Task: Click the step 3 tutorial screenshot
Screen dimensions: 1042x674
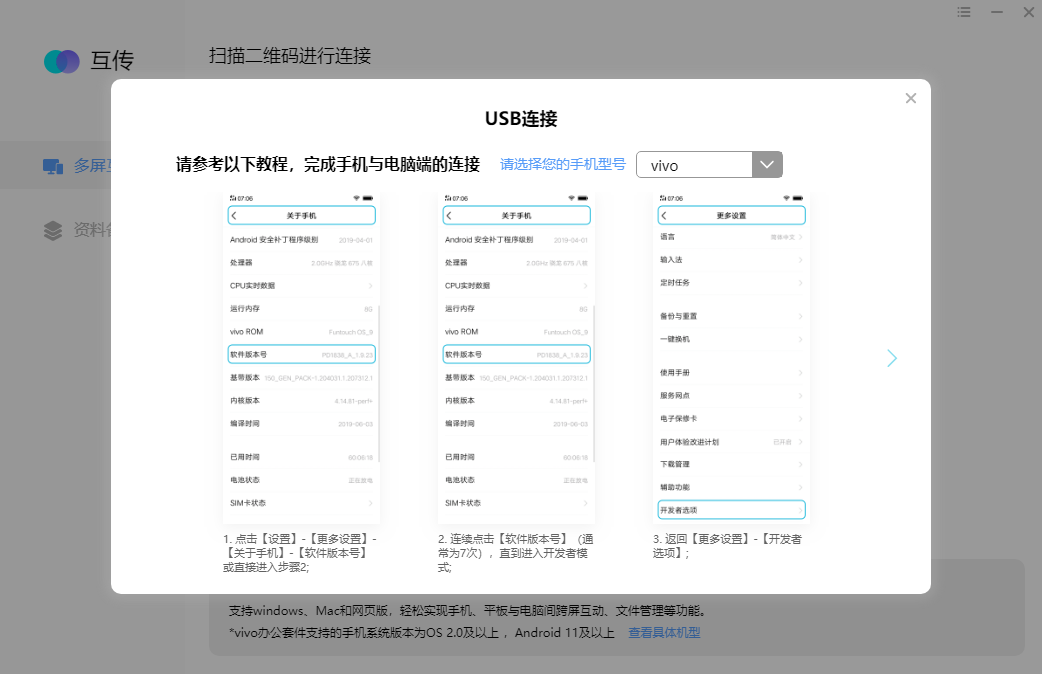Action: (730, 360)
